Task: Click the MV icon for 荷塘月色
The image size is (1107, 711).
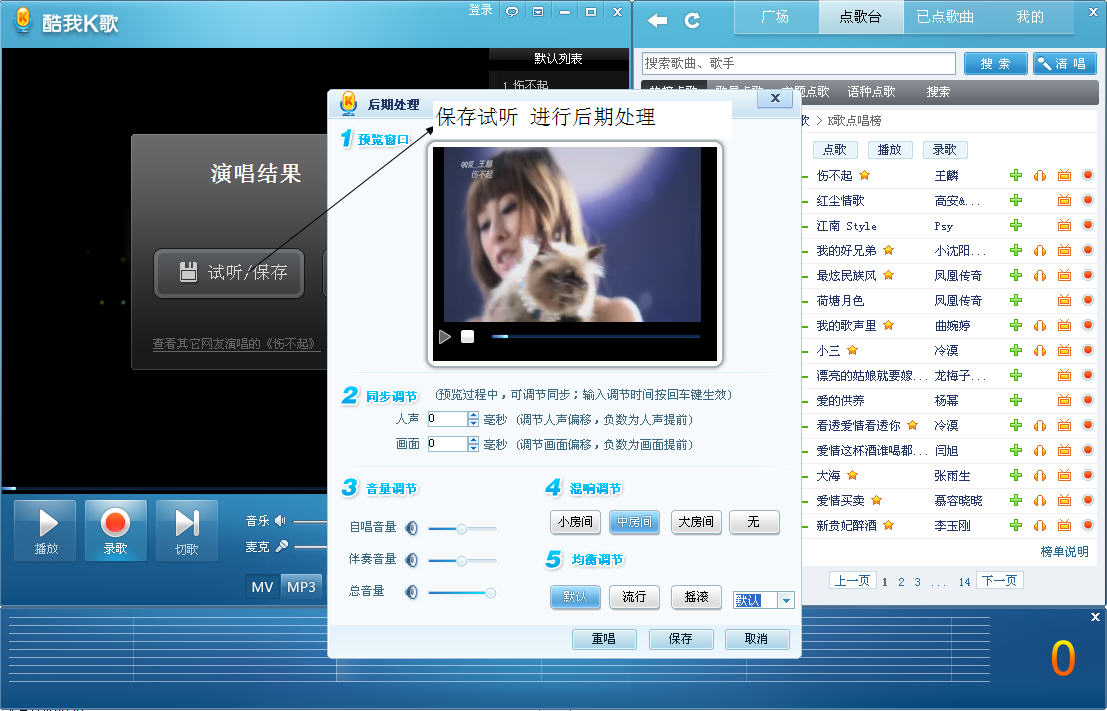Action: click(x=1064, y=300)
